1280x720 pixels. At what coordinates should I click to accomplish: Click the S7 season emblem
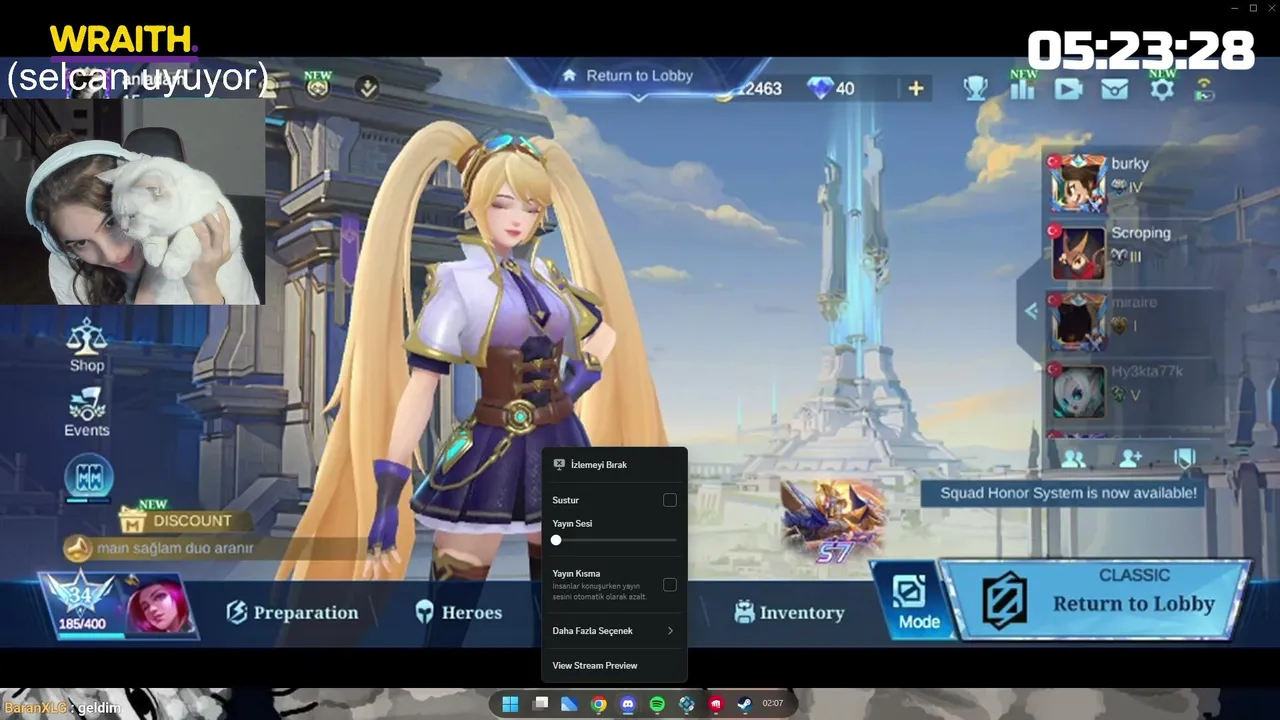(x=832, y=522)
